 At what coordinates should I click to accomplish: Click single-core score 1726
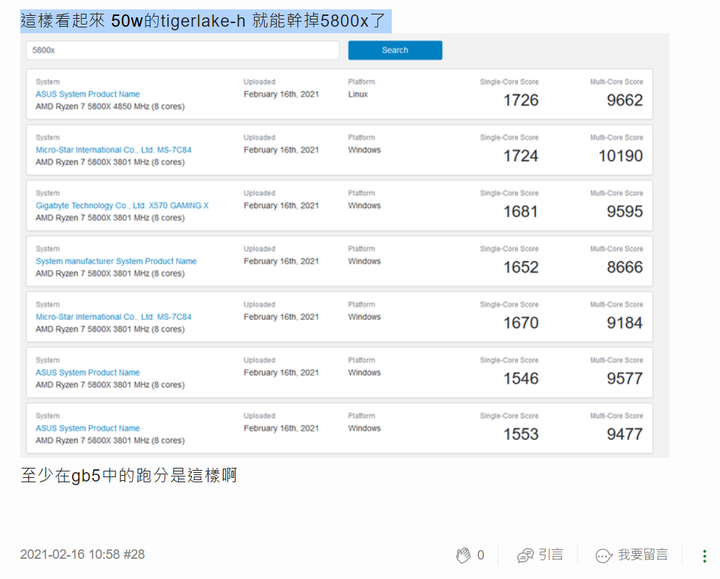[x=521, y=100]
